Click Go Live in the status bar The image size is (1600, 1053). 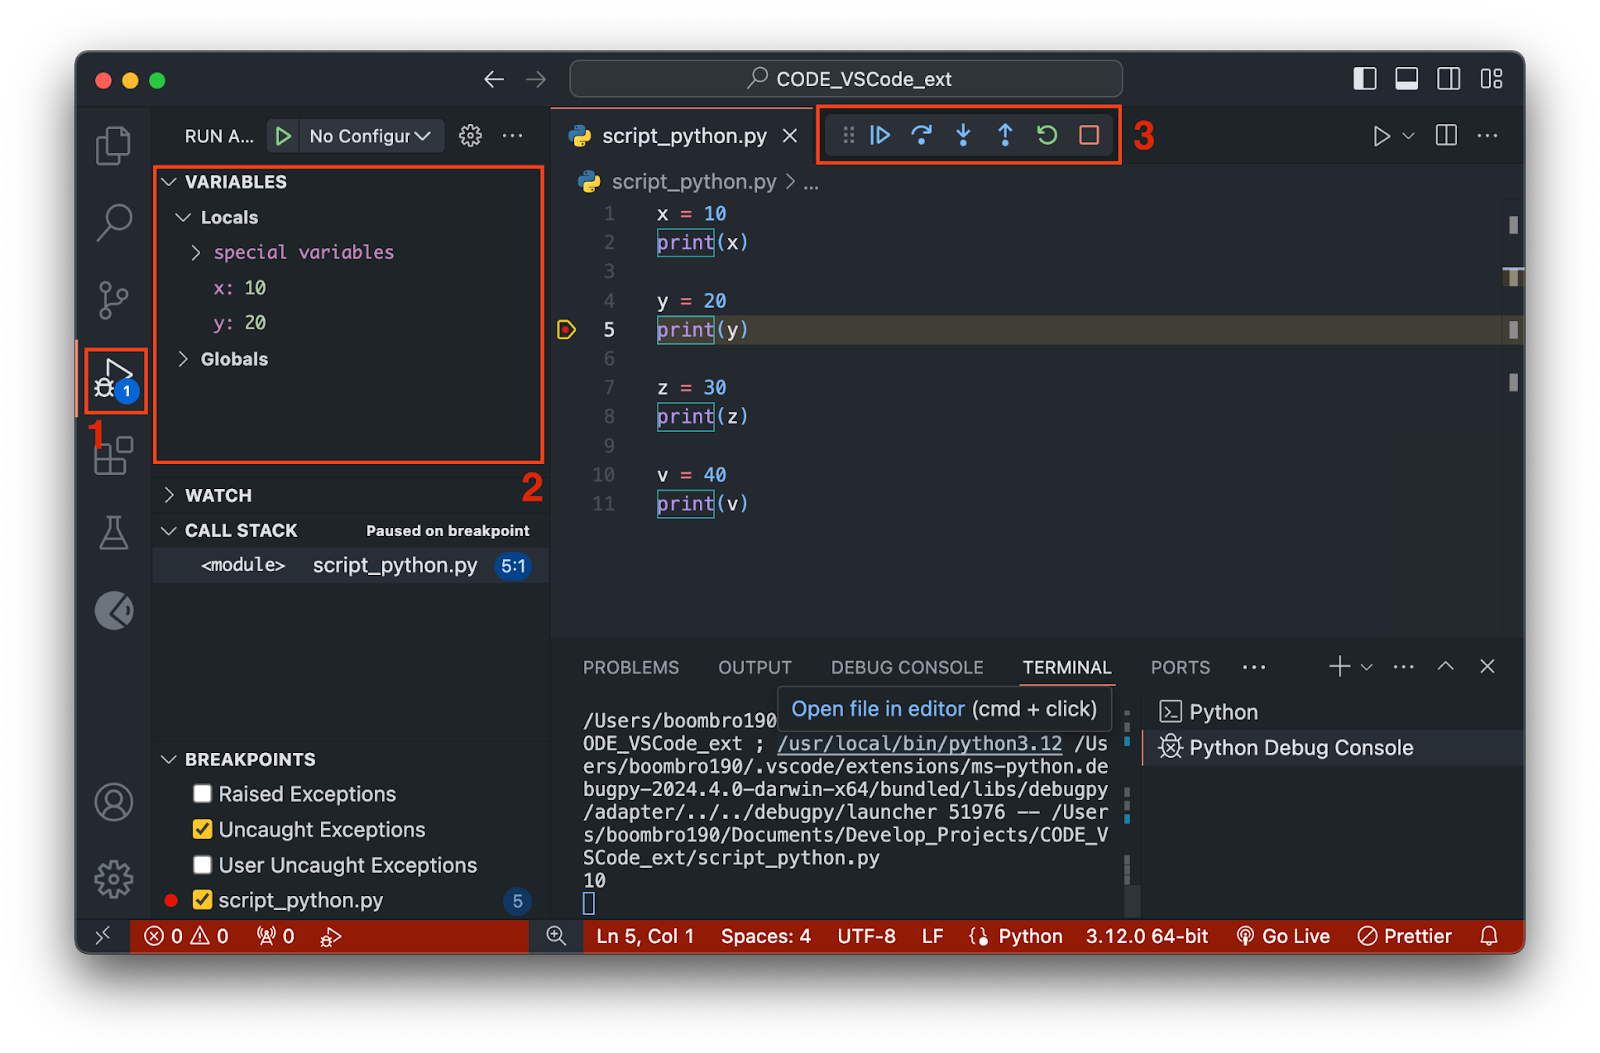tap(1283, 936)
